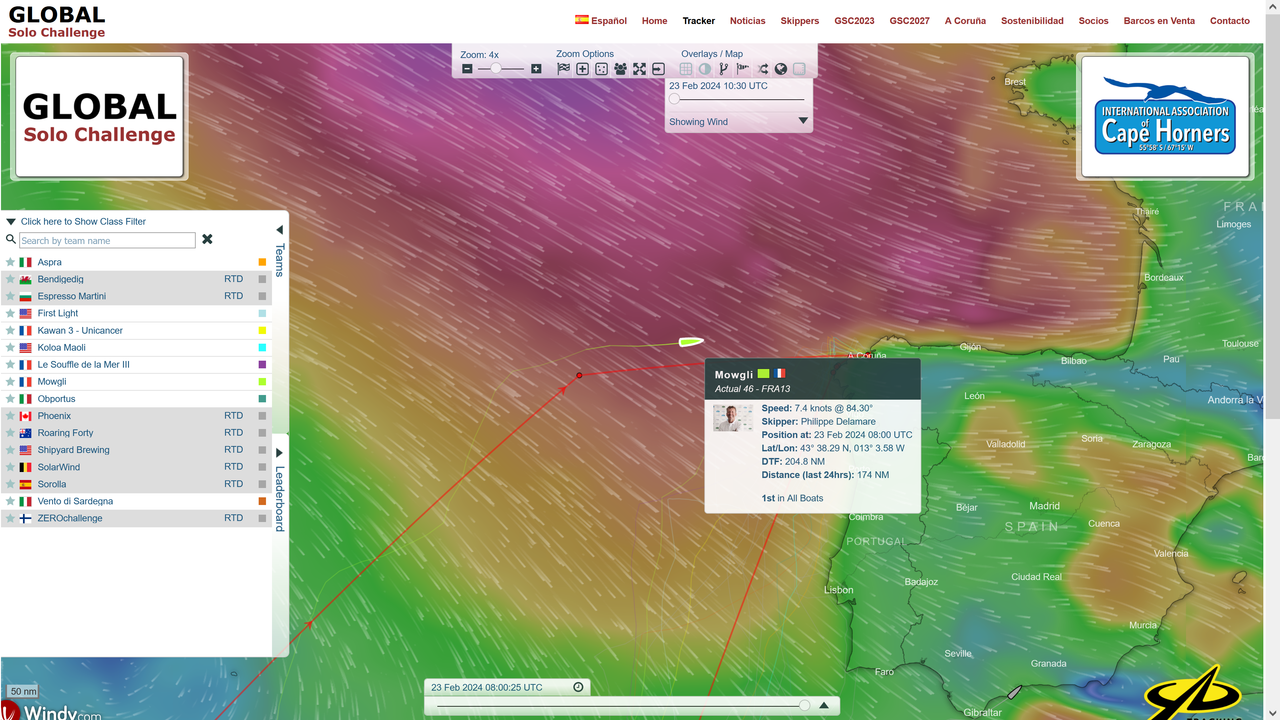Screen dimensions: 1280x720
Task: Select Espresso Martini in team list
Action: click(x=136, y=296)
